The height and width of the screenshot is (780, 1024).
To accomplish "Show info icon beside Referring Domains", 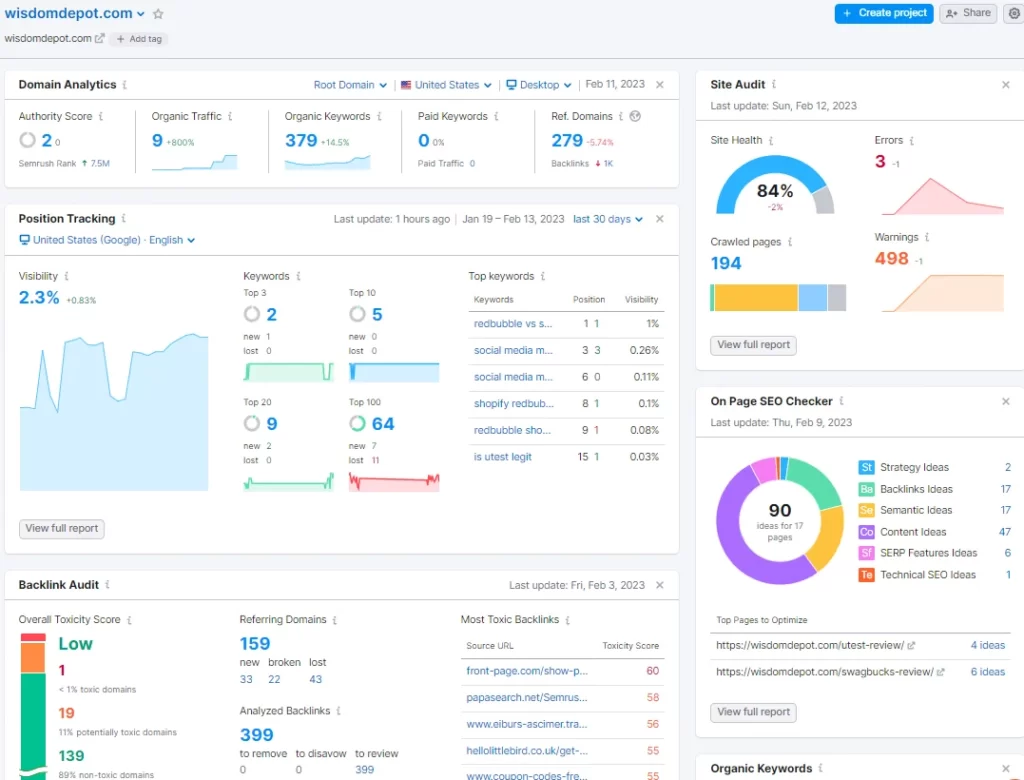I will 334,620.
